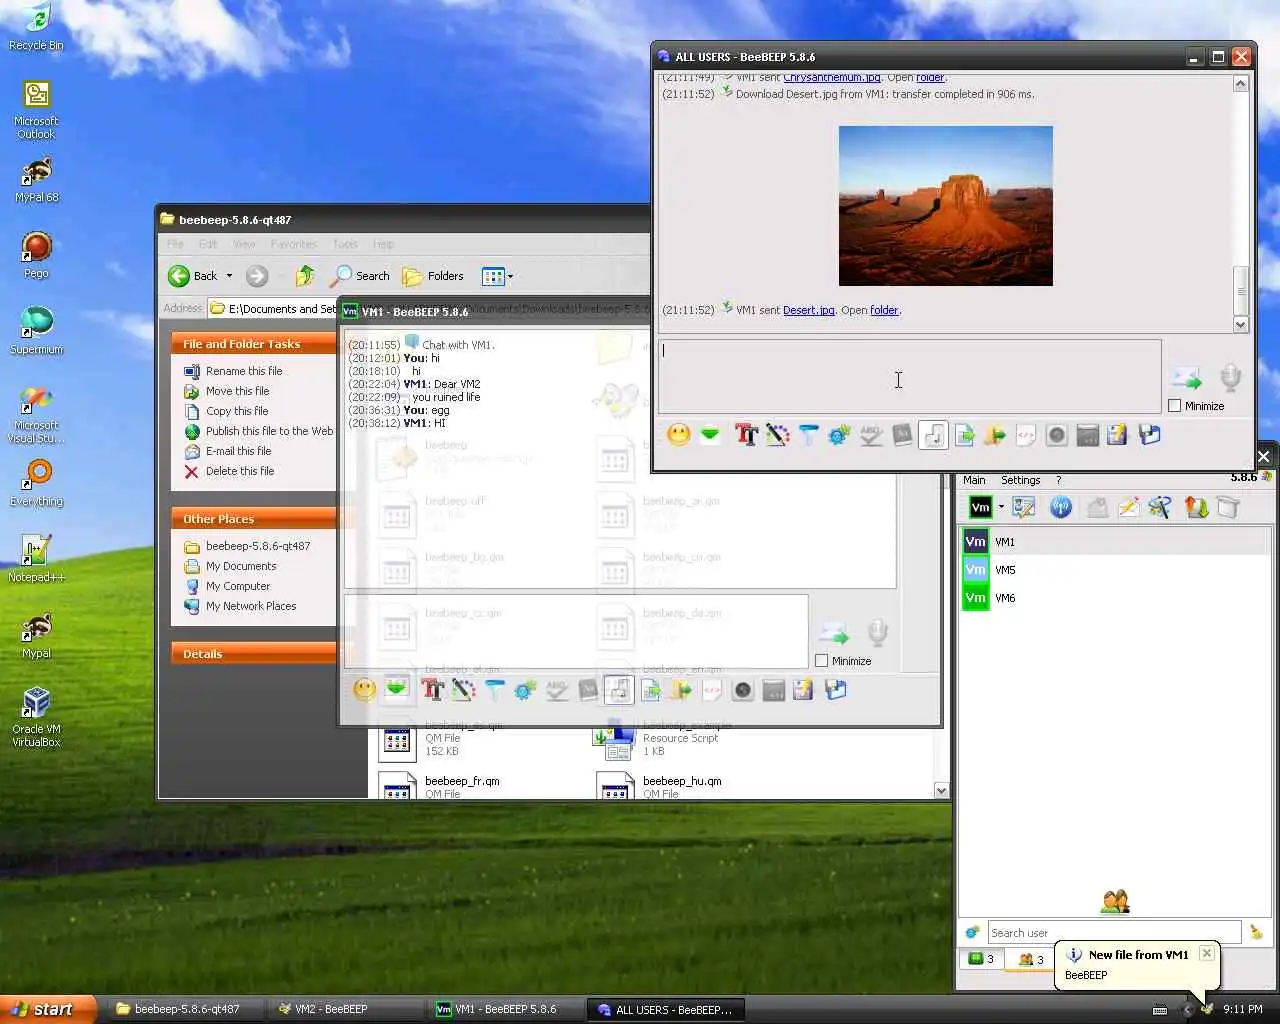The height and width of the screenshot is (1024, 1280).
Task: Click edit profile icon in BeeBEEP main toolbar
Action: 1023,507
